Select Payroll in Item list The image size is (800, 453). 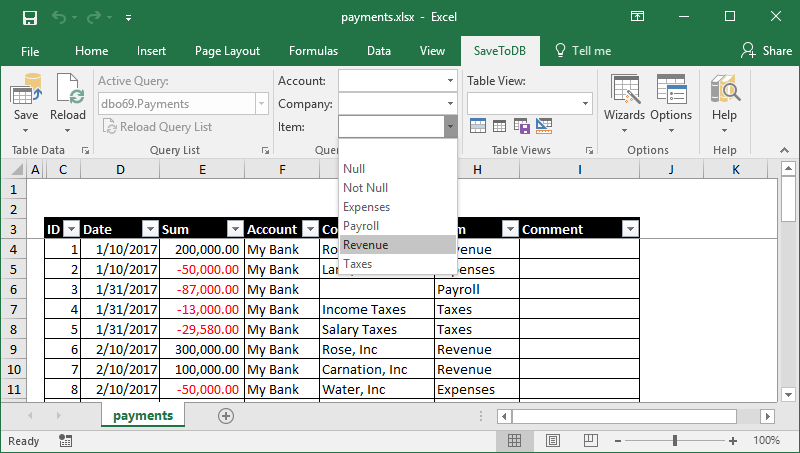(397, 225)
